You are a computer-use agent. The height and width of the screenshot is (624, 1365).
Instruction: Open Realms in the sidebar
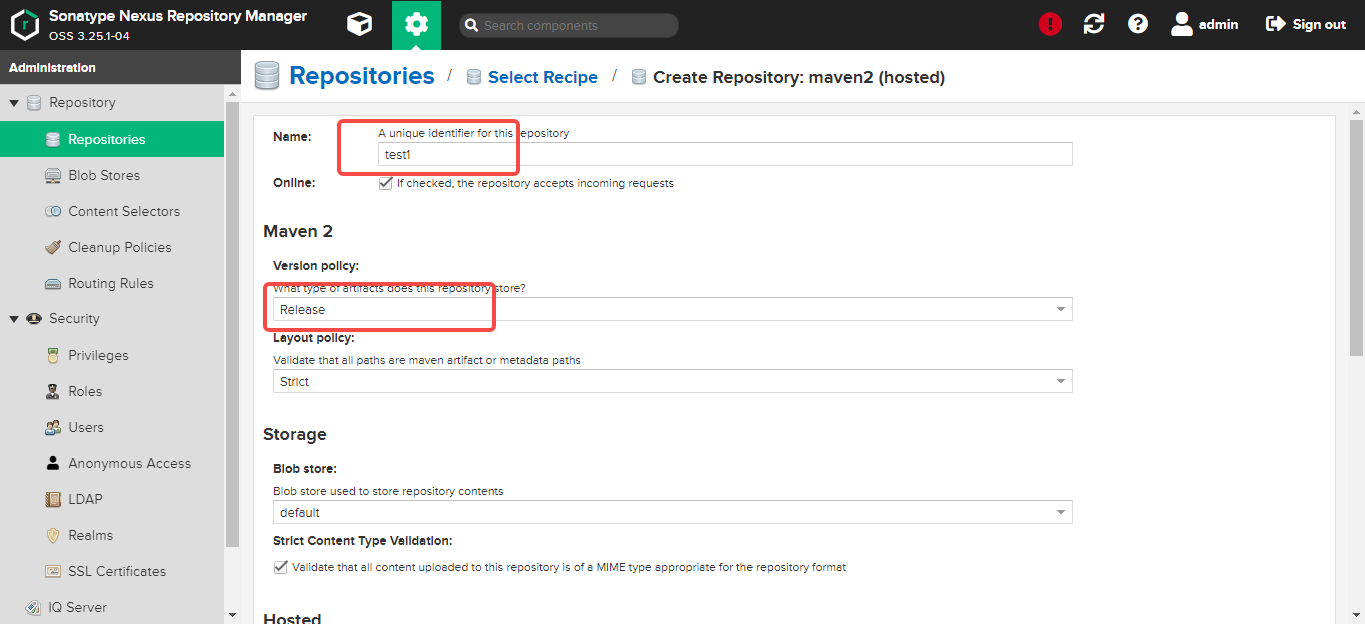(x=112, y=535)
